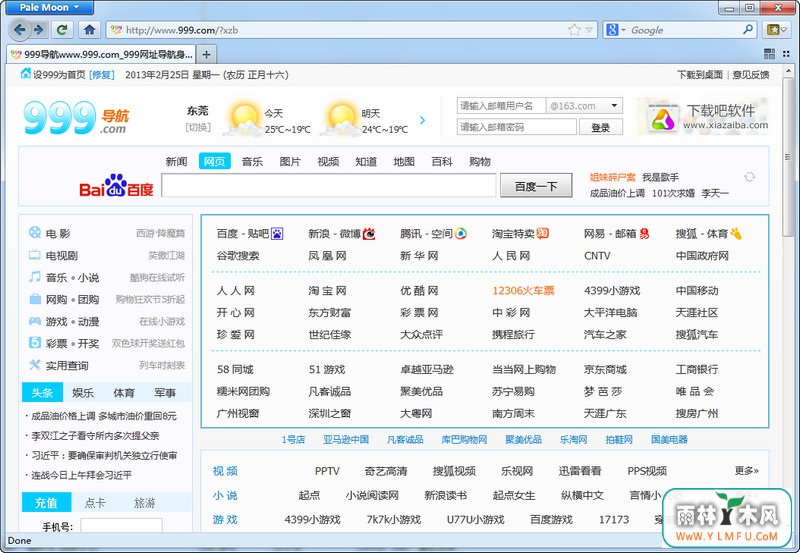Click the search magnifier icon
Screen dimensions: 800x553
[x=747, y=30]
